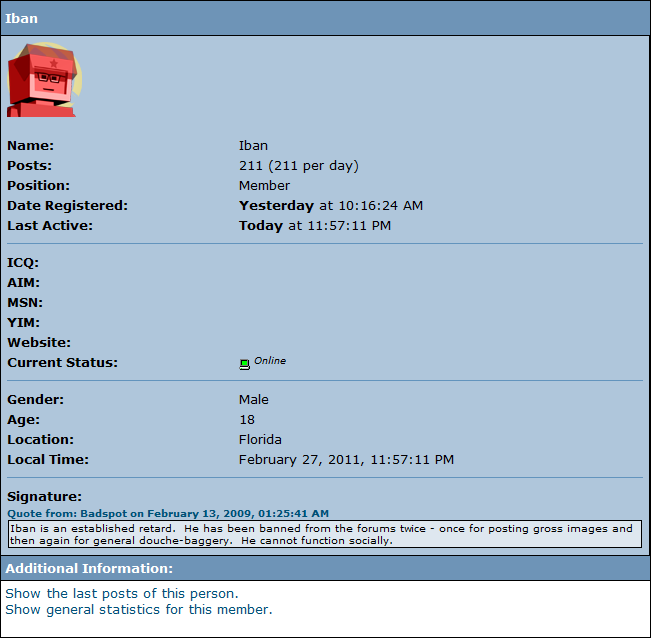Click the 'Age:' label
Image resolution: width=651 pixels, height=638 pixels.
(24, 420)
